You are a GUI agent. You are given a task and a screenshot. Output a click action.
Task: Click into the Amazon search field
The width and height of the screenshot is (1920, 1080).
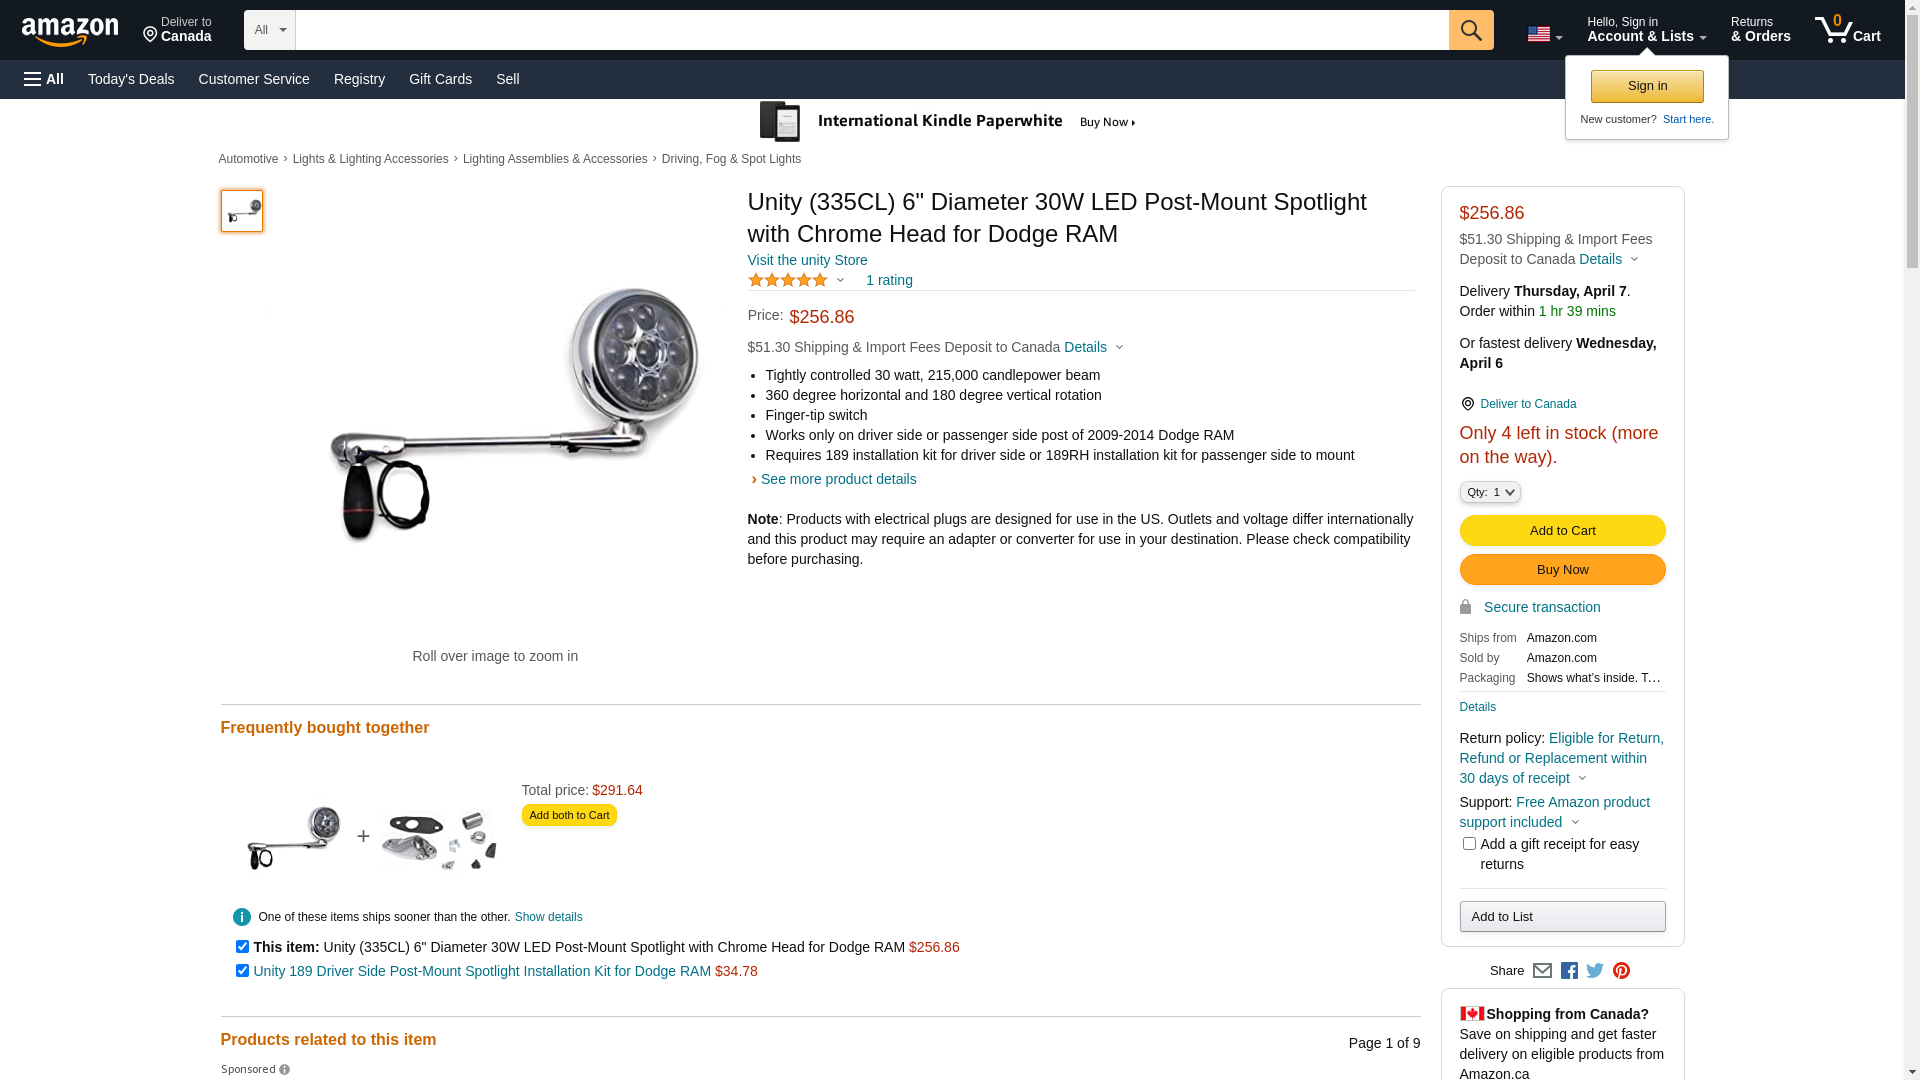point(871,30)
